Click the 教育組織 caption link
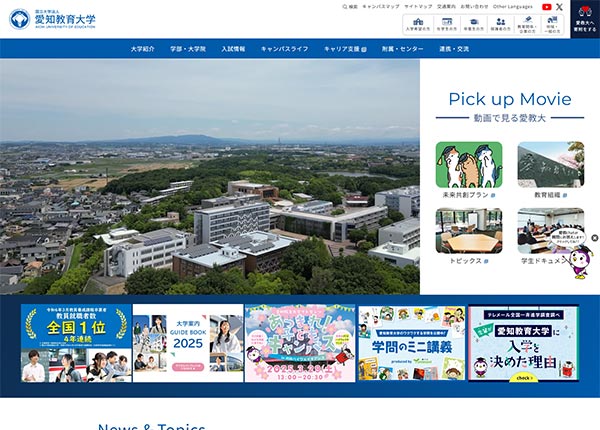This screenshot has width=600, height=430. (551, 195)
